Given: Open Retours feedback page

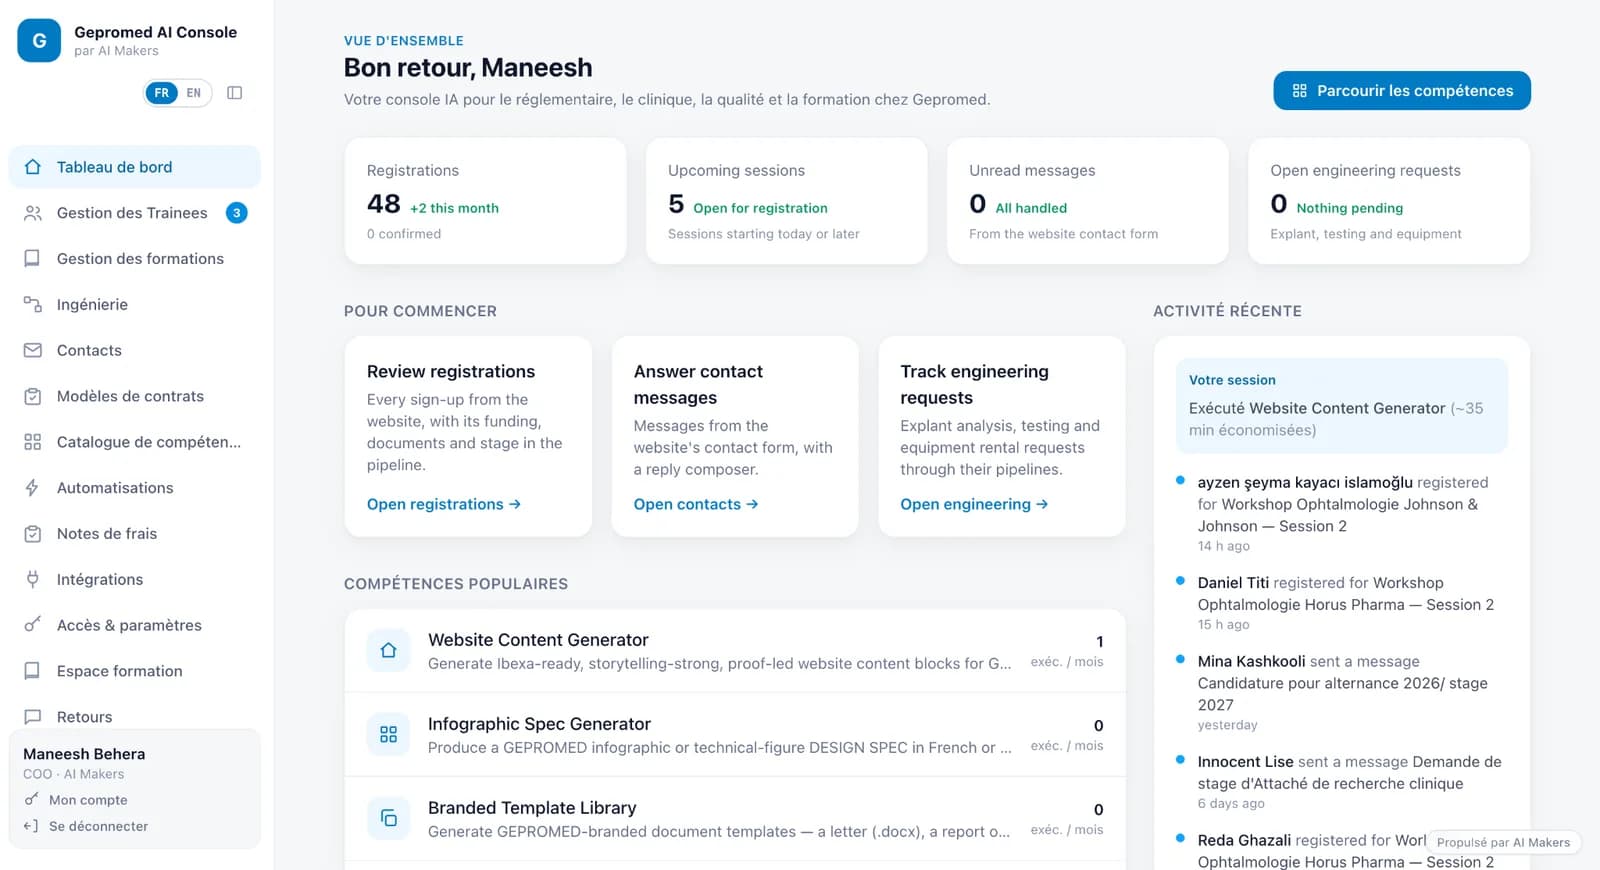Looking at the screenshot, I should click(x=135, y=716).
